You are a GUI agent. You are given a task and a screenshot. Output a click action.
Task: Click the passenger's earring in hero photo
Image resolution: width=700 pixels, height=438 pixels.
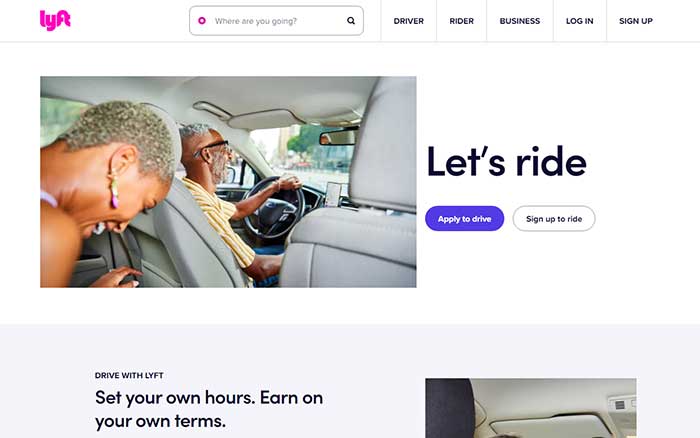[114, 191]
